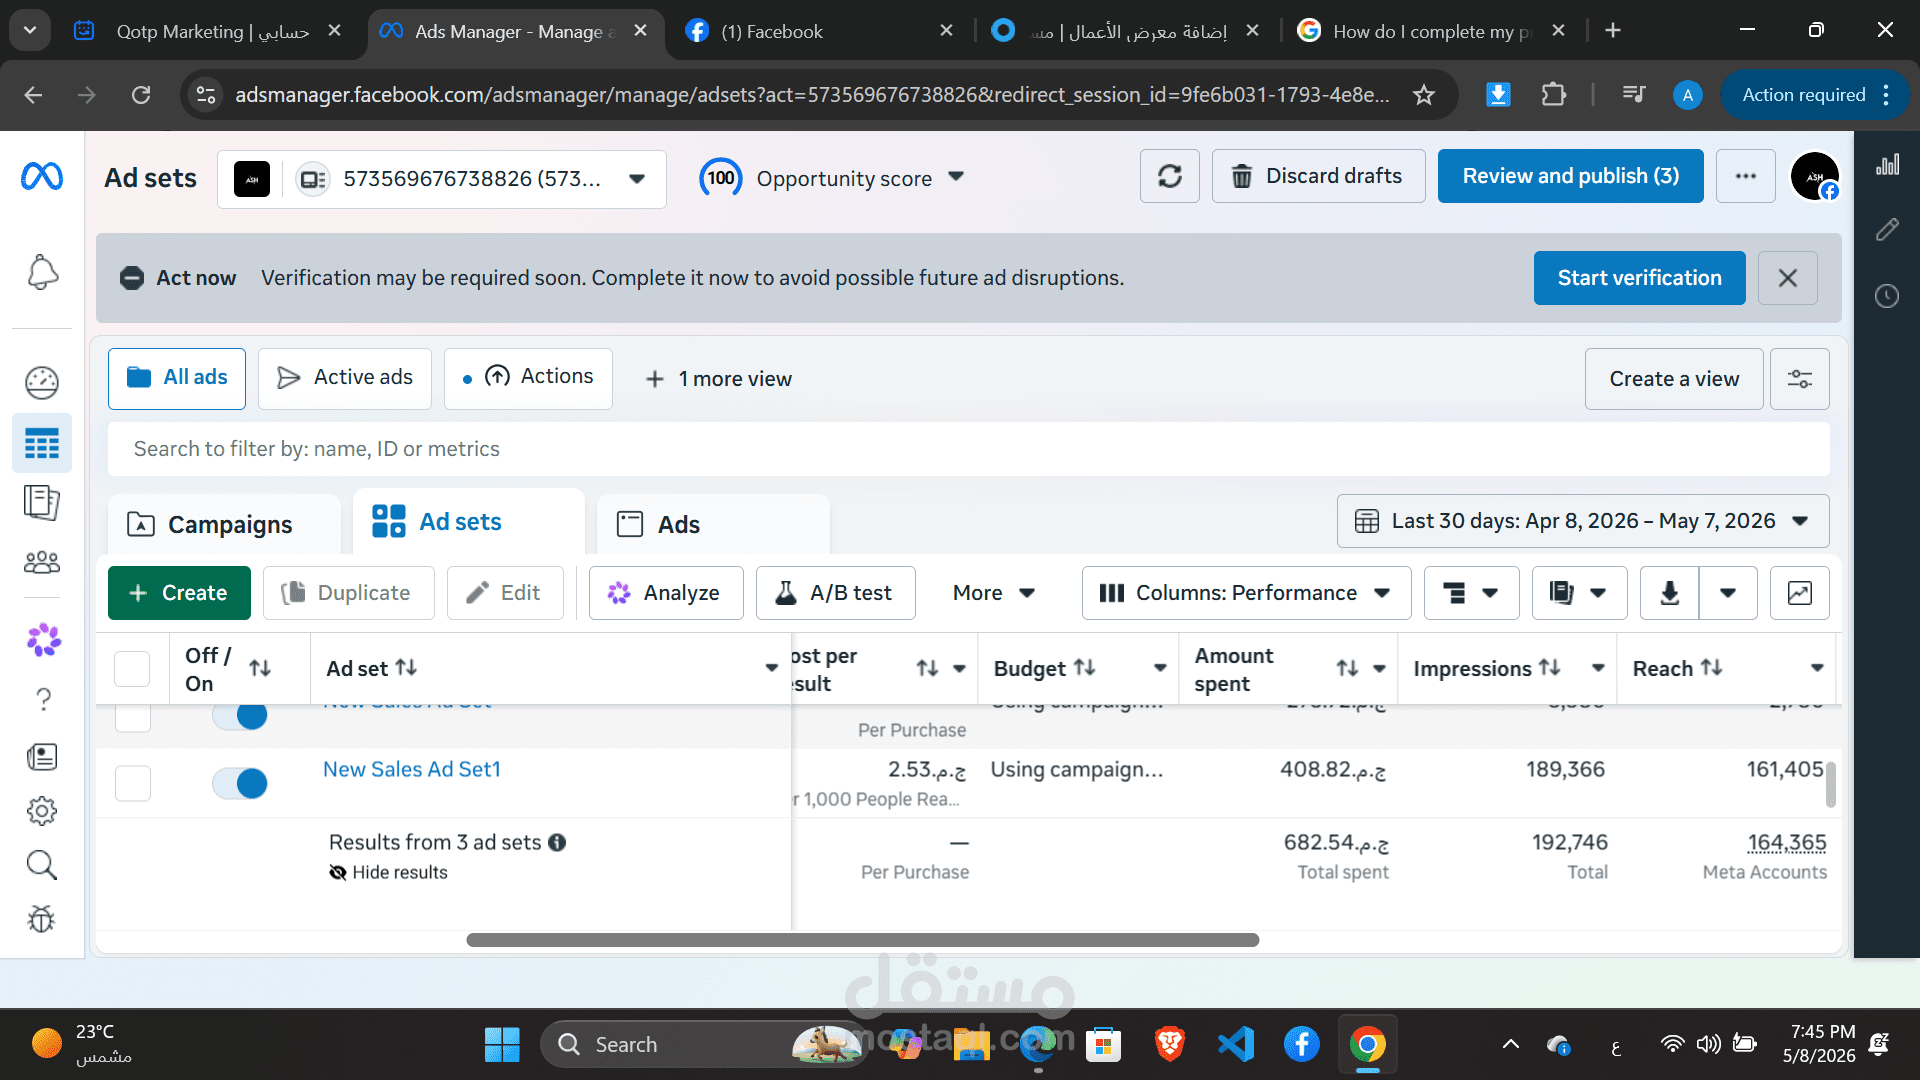This screenshot has width=1920, height=1080.
Task: Open the charts view icon in toolbar
Action: [1800, 593]
